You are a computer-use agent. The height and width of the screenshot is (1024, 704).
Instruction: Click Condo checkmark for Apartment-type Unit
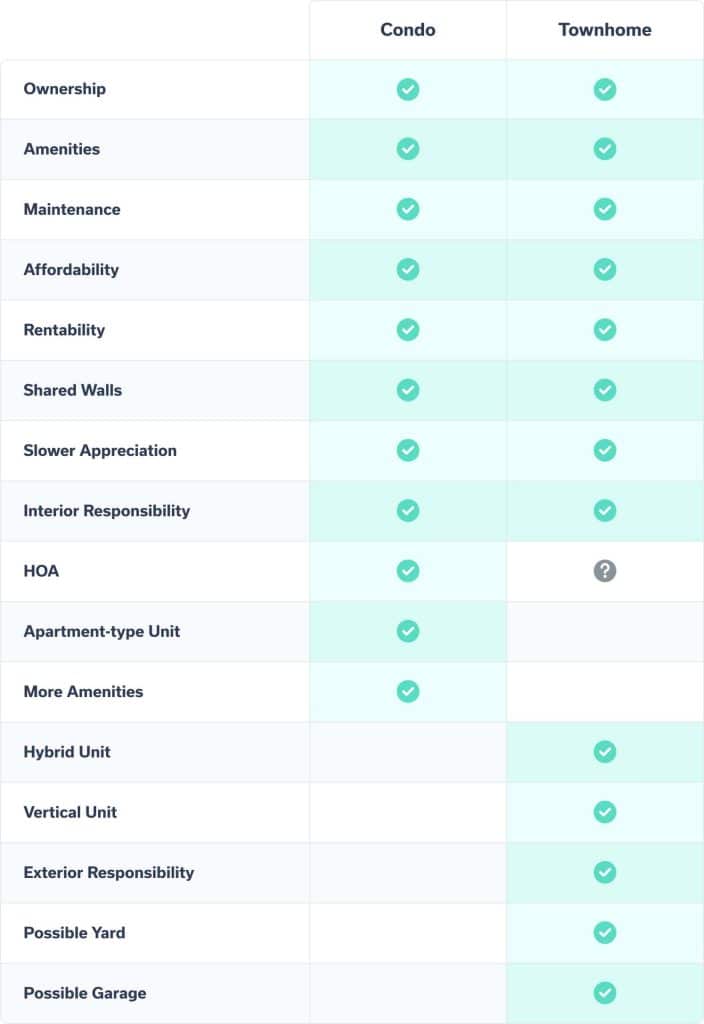coord(408,631)
